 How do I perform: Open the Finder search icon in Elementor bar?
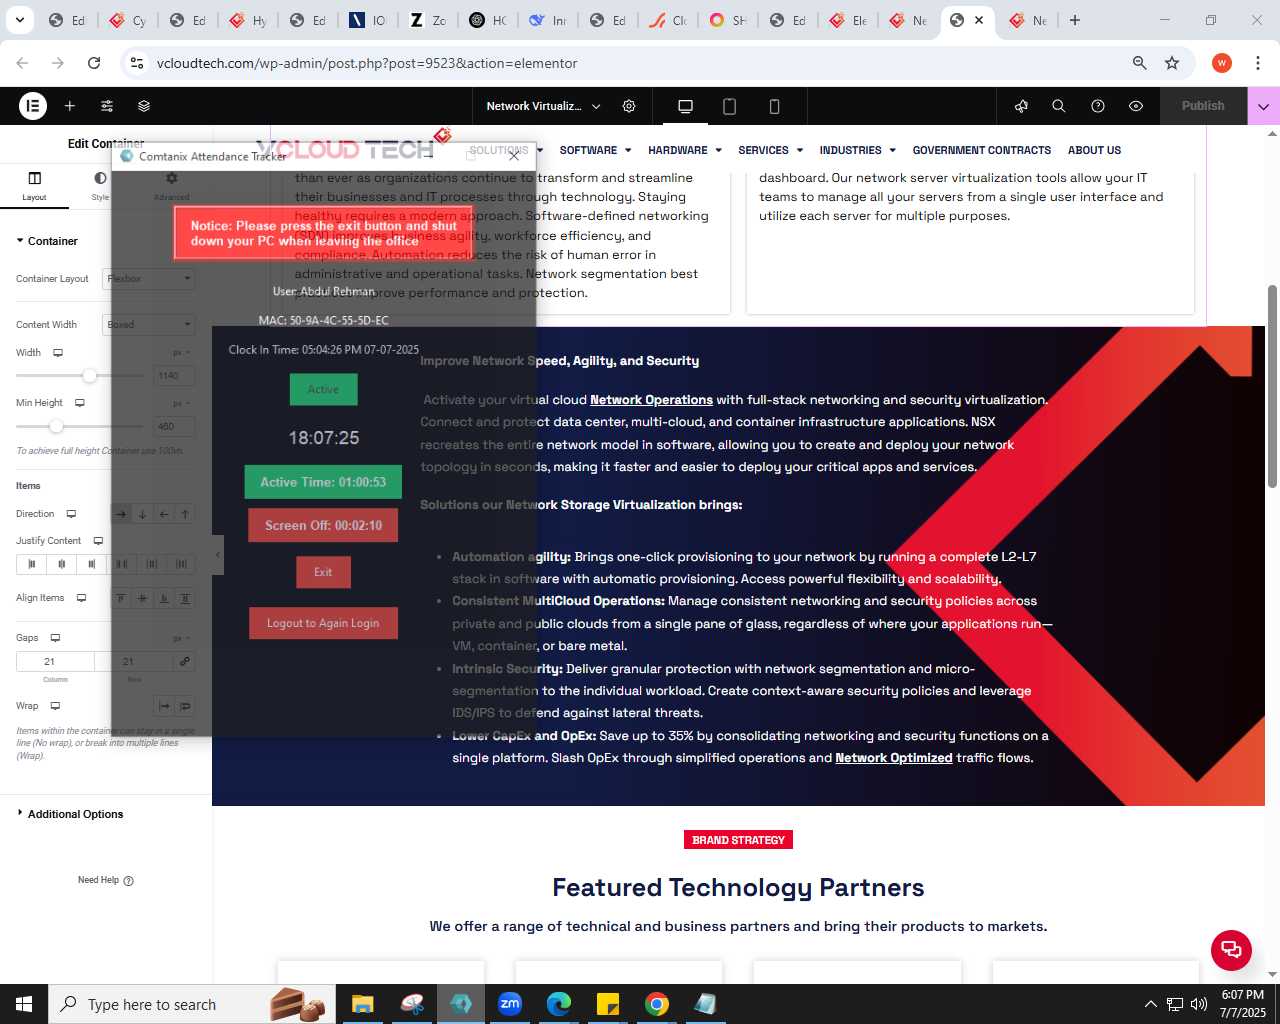(1059, 106)
